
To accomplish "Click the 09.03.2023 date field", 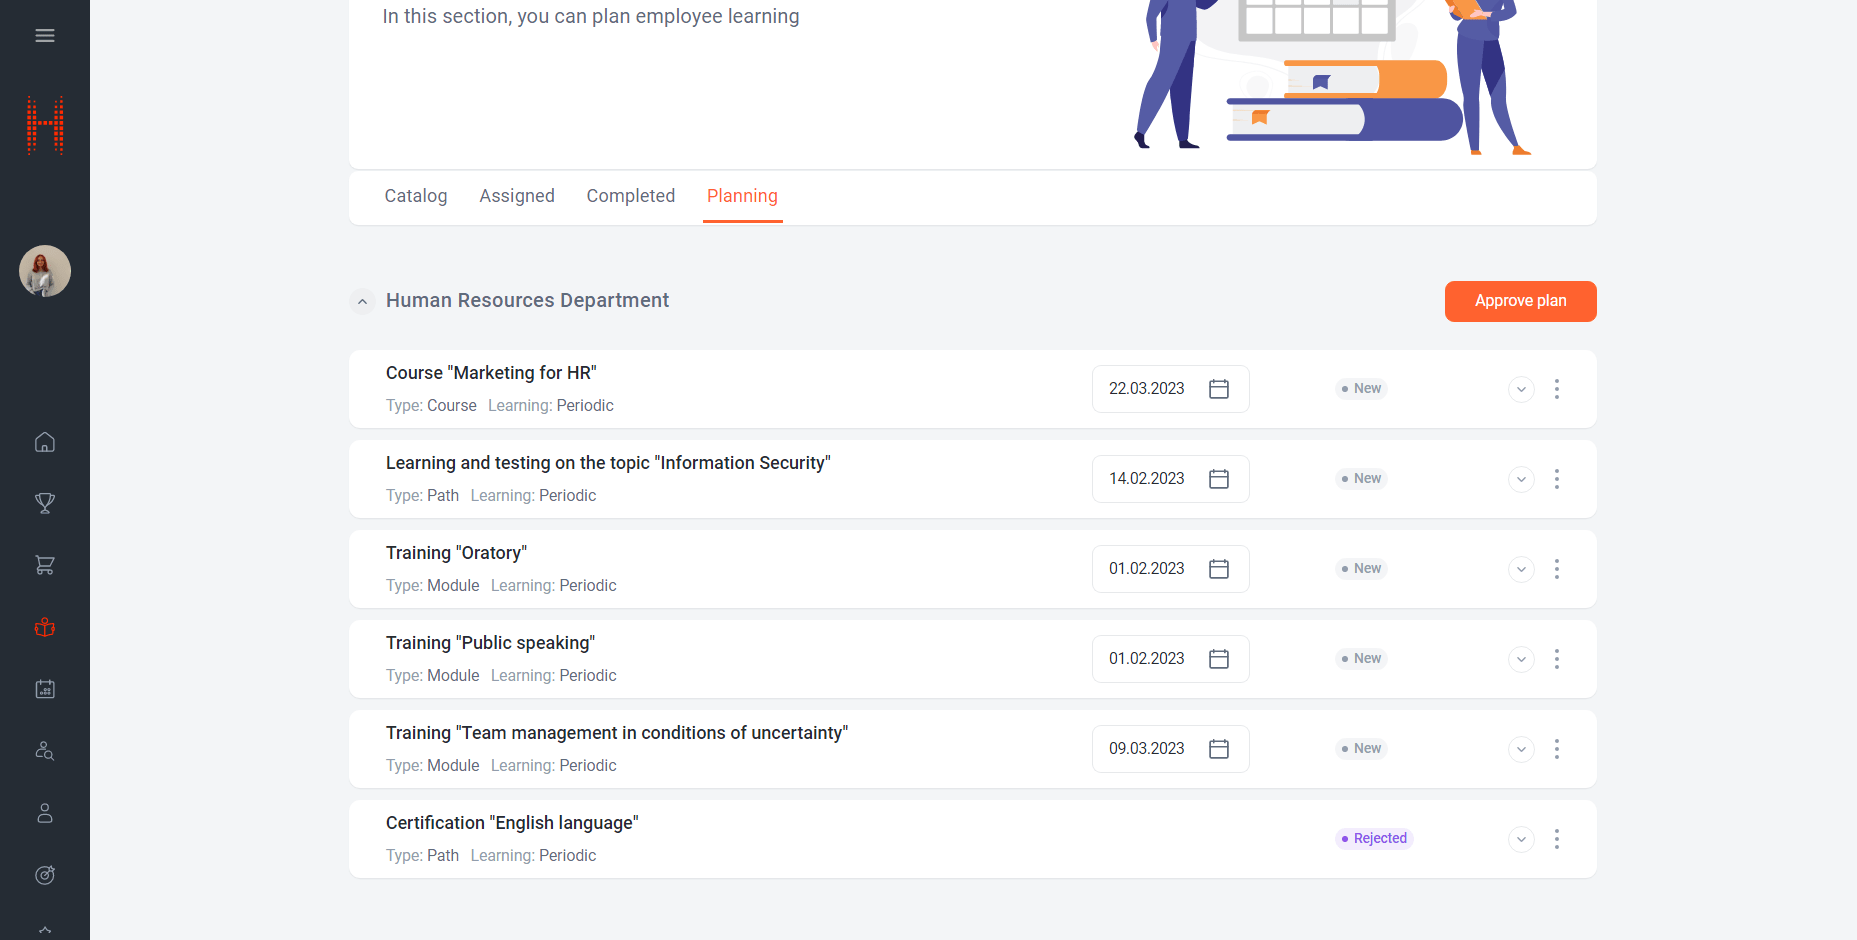I will (x=1147, y=749).
